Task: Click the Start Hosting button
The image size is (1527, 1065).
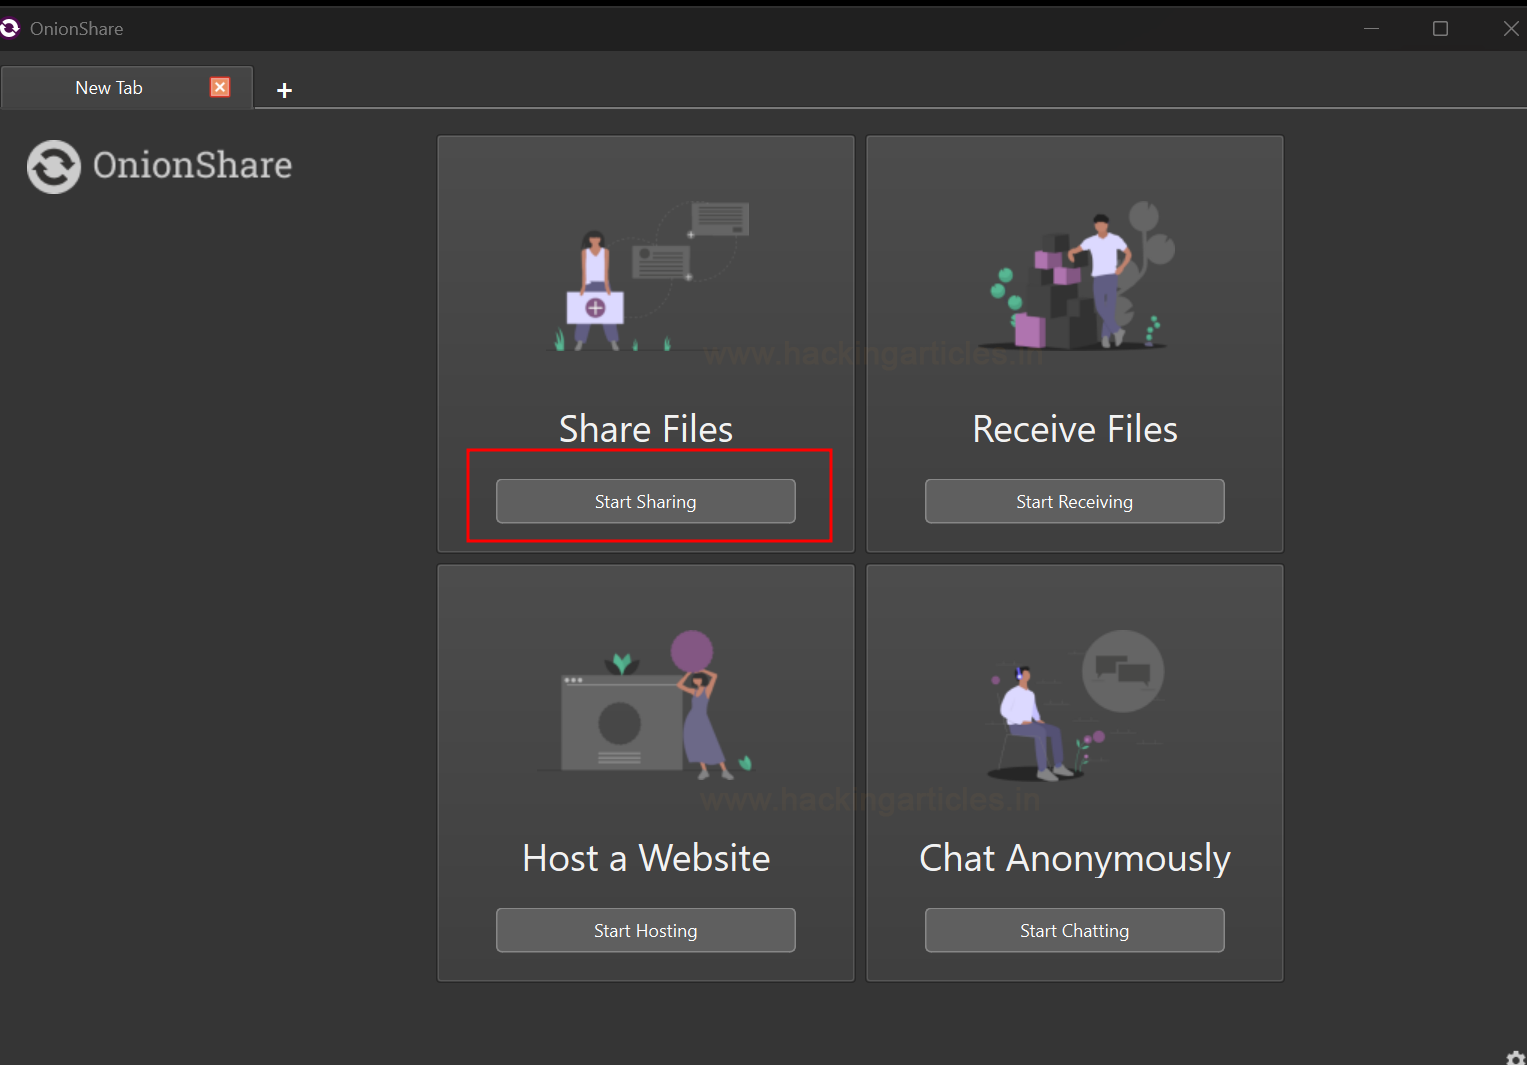Action: 646,930
